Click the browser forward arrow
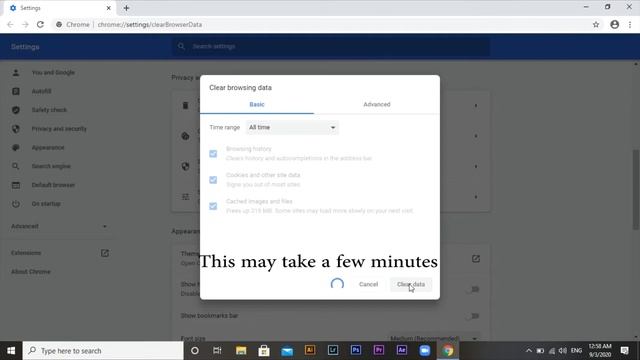 click(25, 24)
